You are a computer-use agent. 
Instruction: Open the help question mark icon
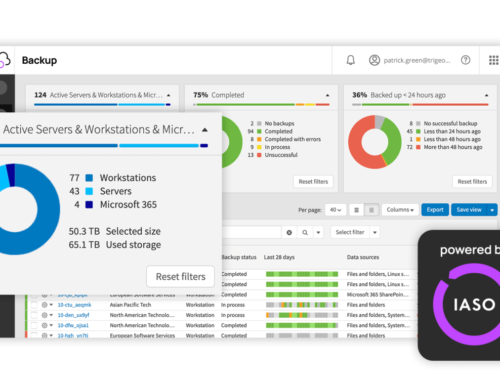click(465, 60)
